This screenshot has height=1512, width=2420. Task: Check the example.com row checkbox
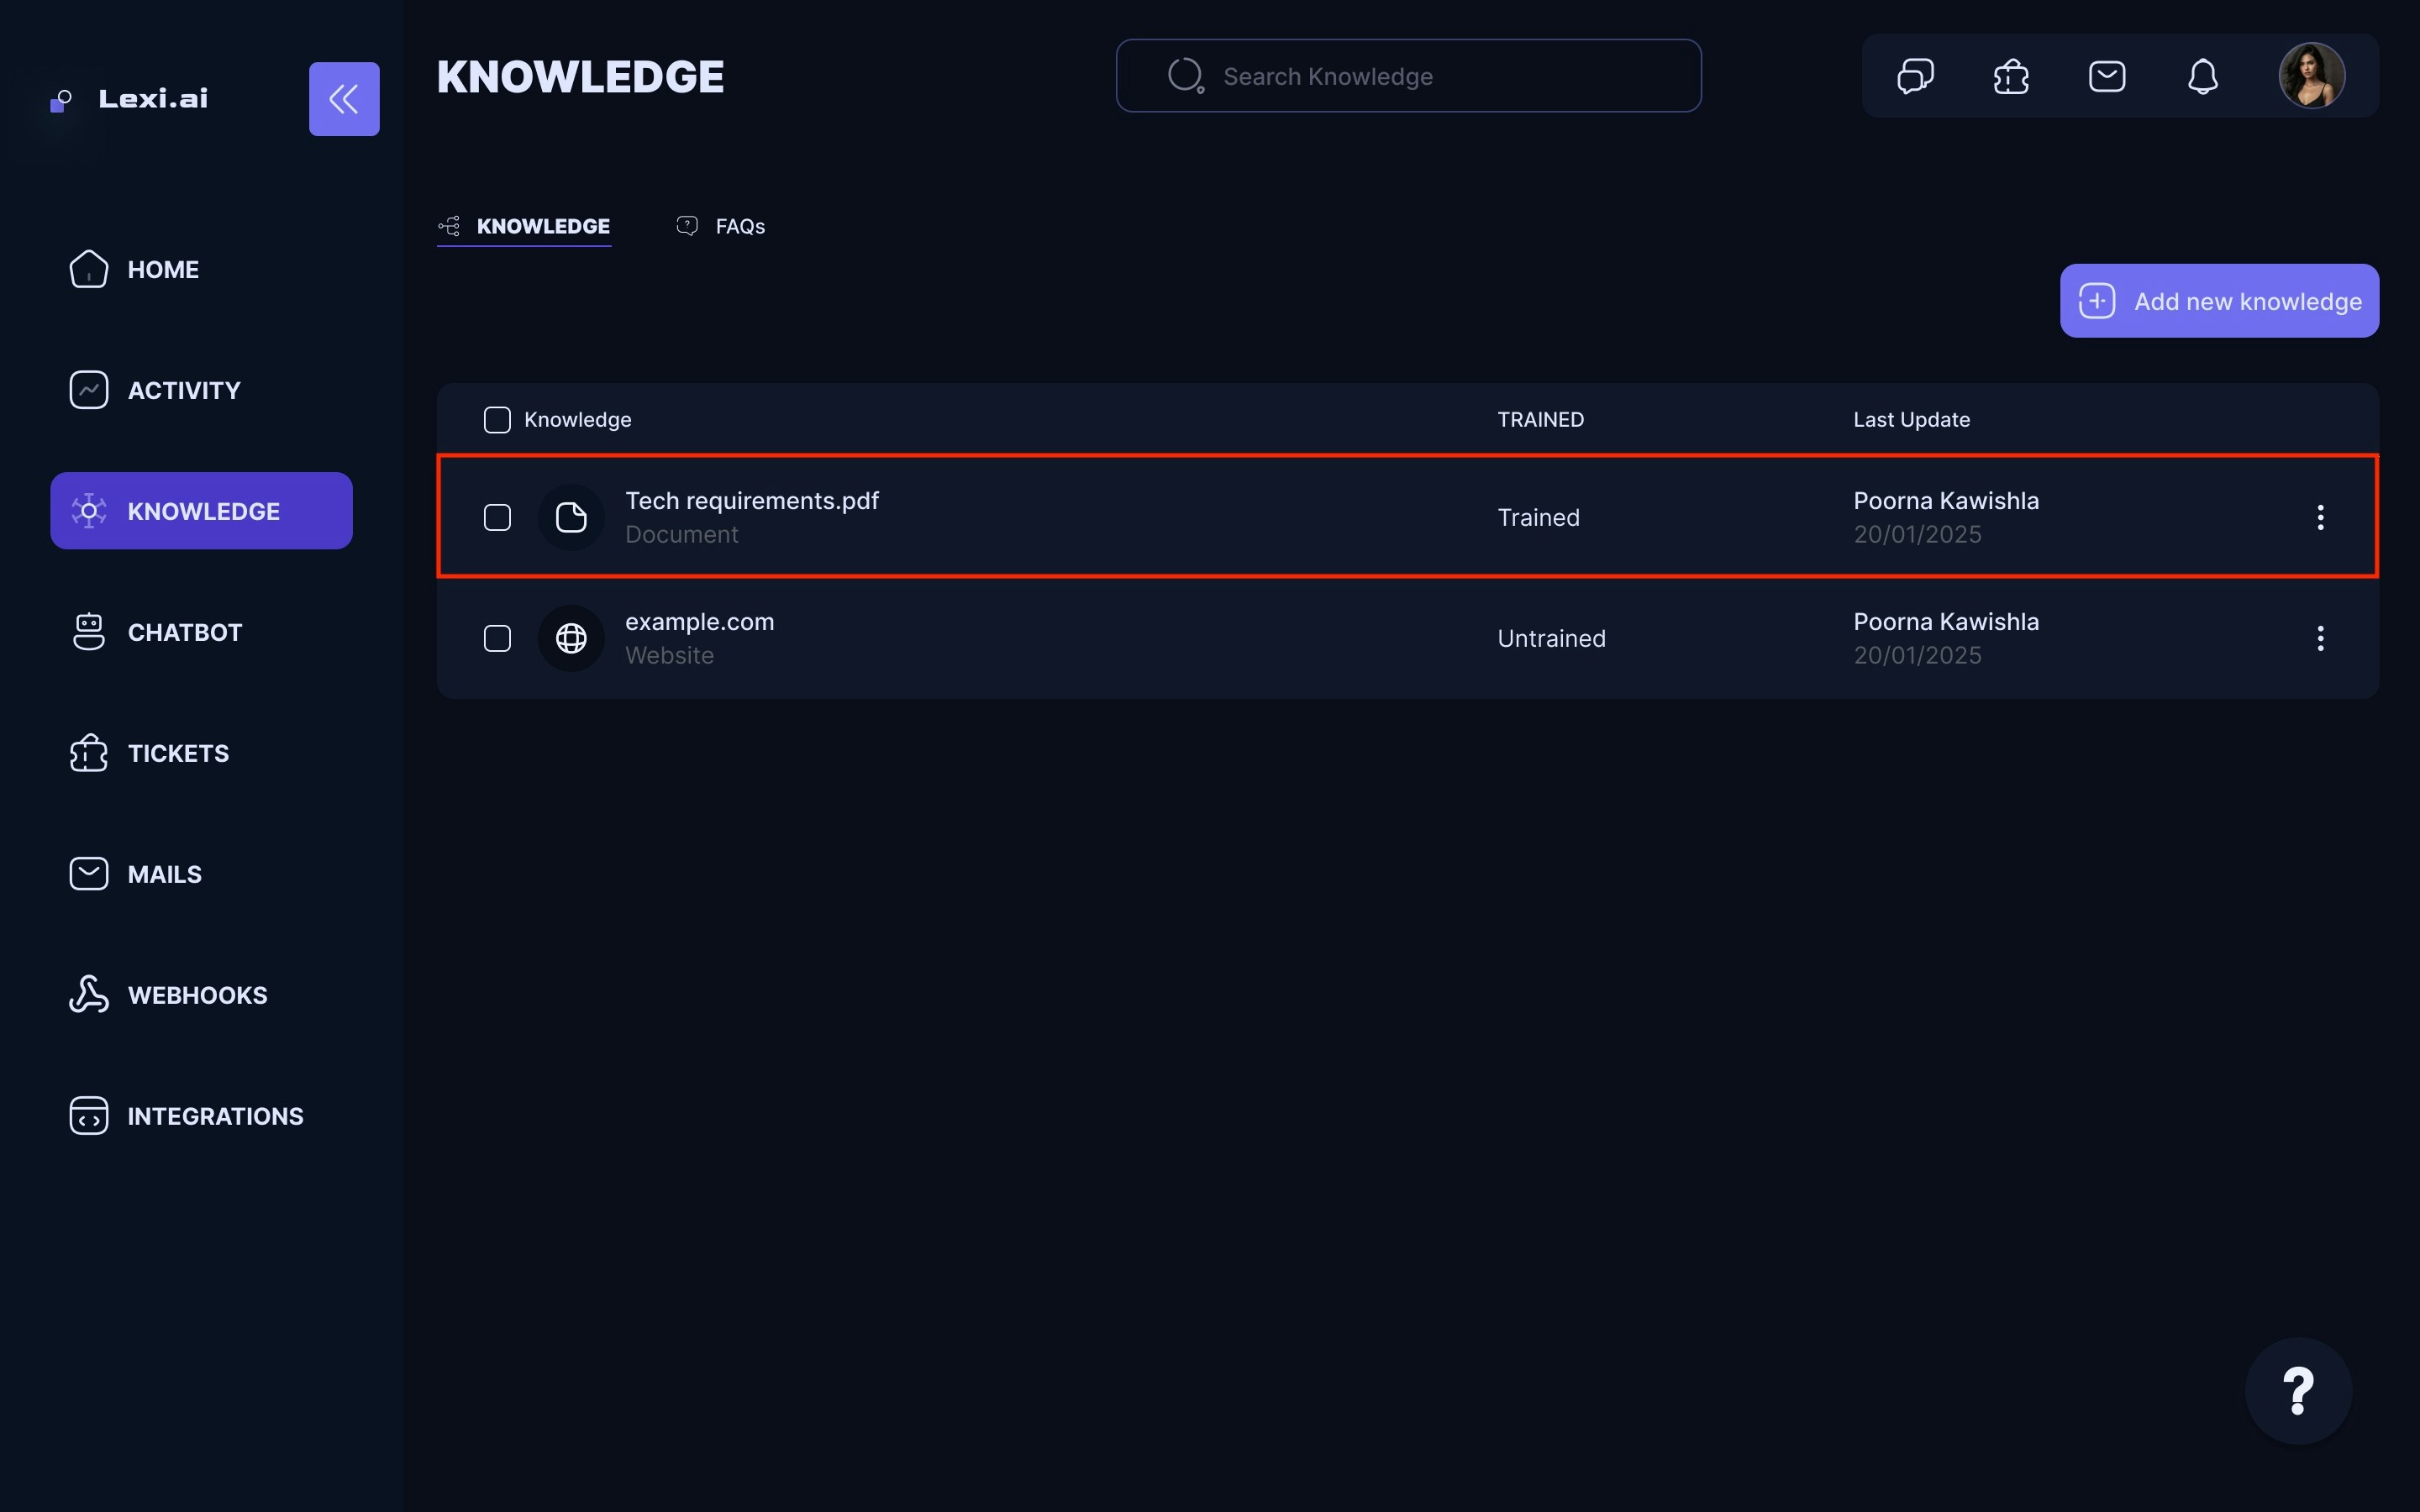pos(497,638)
